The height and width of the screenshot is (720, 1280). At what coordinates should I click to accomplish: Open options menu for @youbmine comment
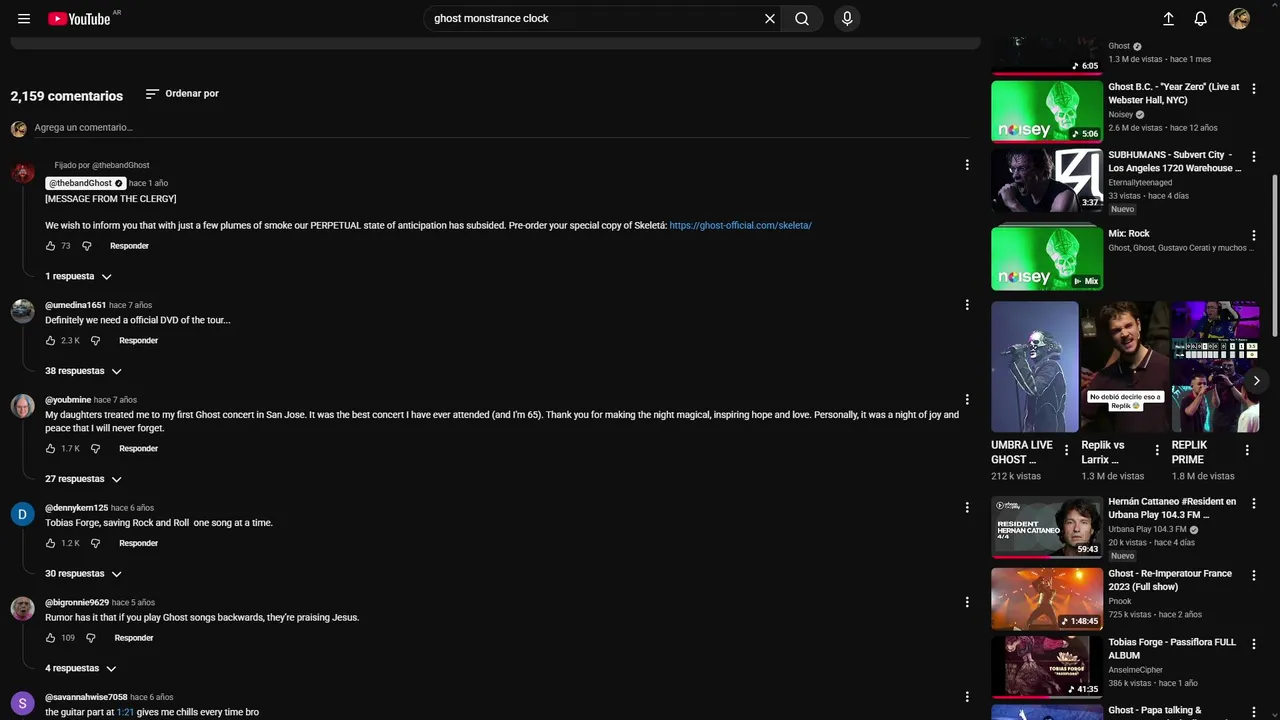tap(966, 400)
